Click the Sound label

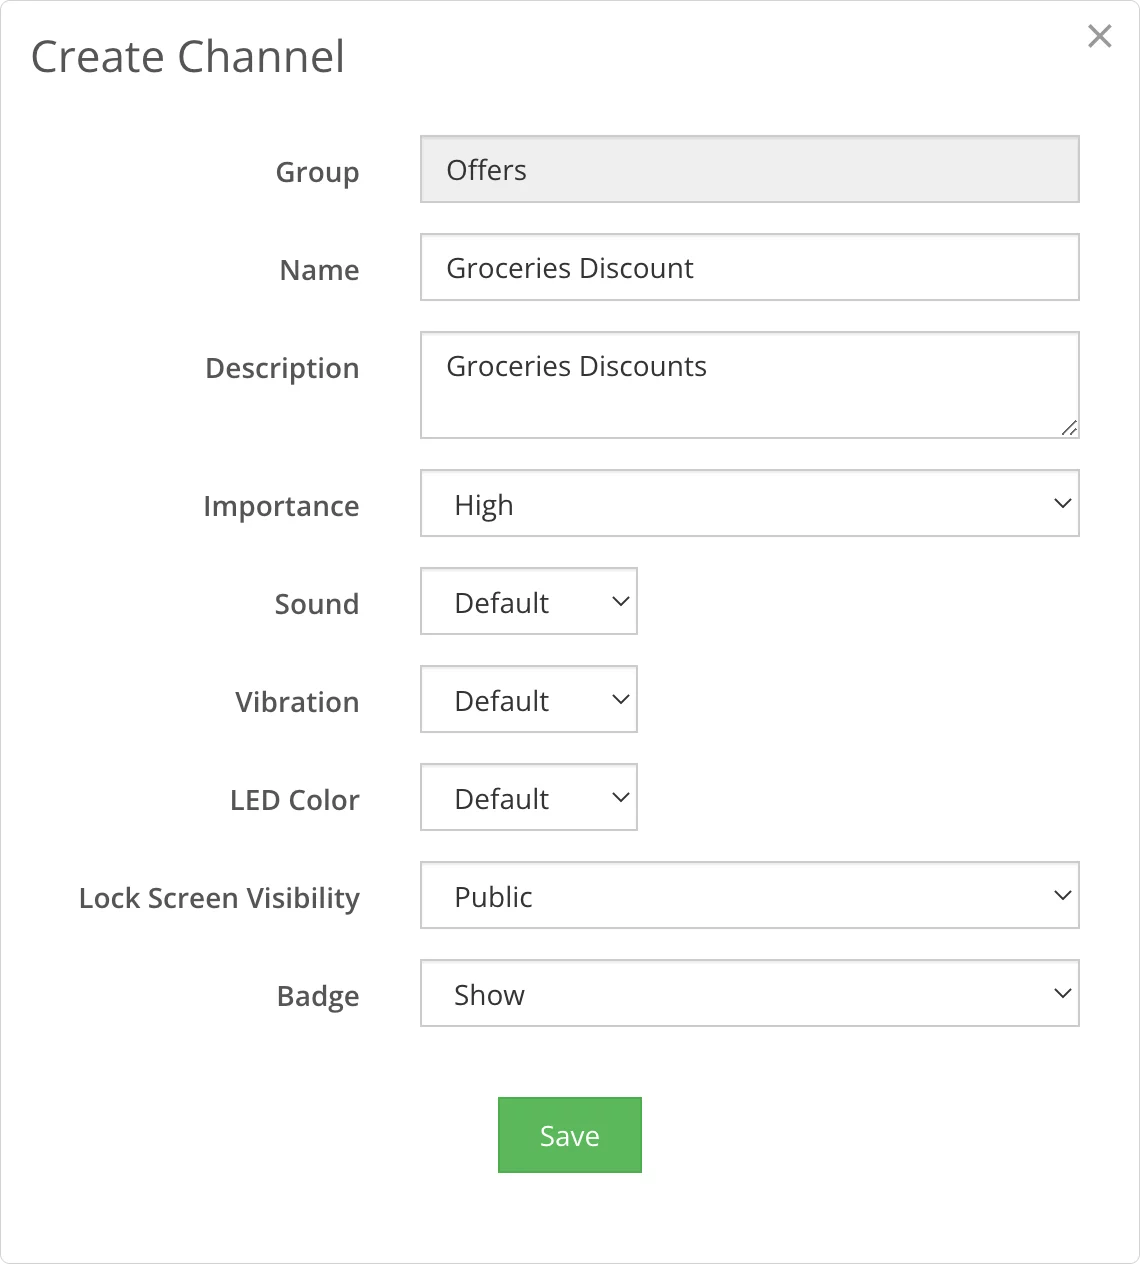click(316, 604)
